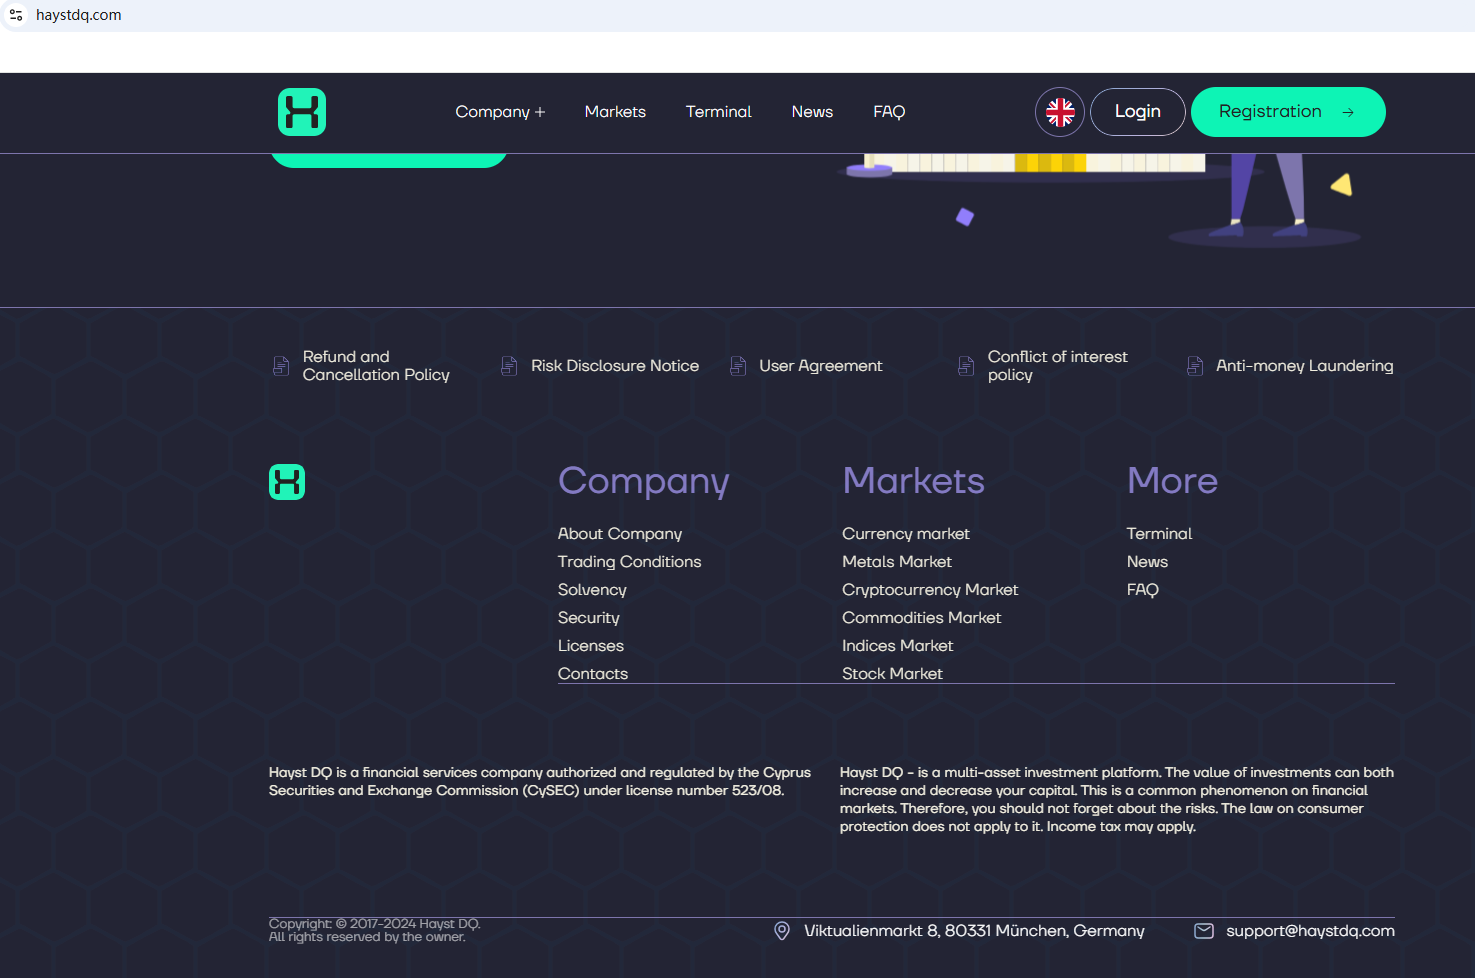The width and height of the screenshot is (1475, 978).
Task: Open the Markets navigation item
Action: [615, 112]
